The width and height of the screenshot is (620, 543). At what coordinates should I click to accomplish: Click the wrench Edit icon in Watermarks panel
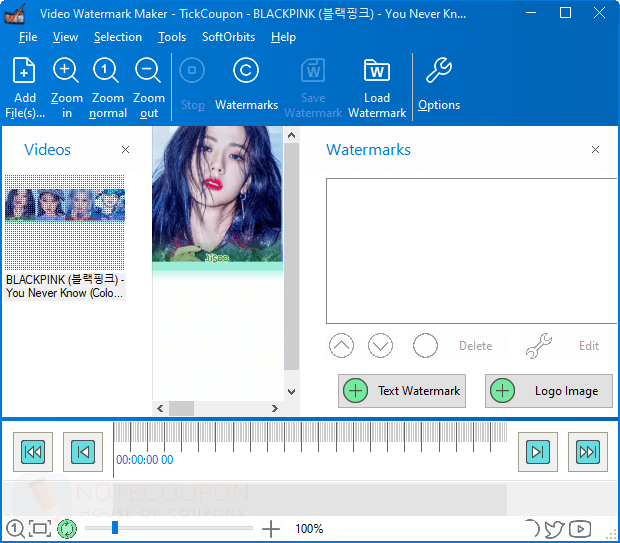pos(539,345)
